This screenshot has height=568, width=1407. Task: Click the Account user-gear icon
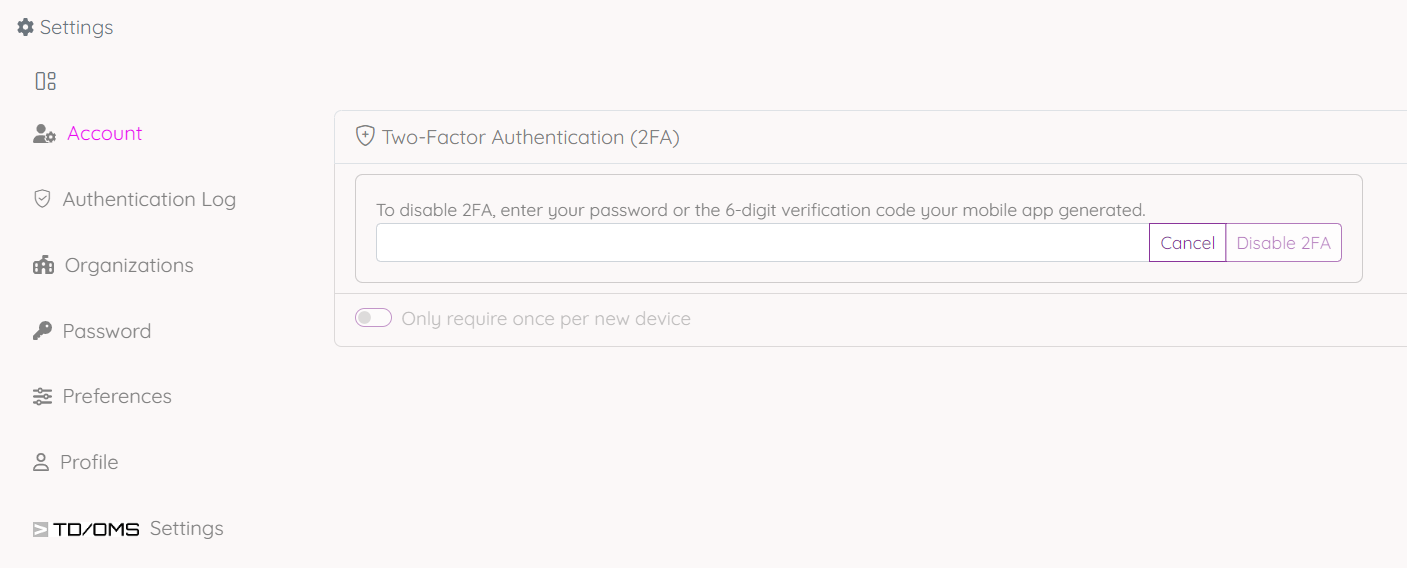(x=44, y=134)
